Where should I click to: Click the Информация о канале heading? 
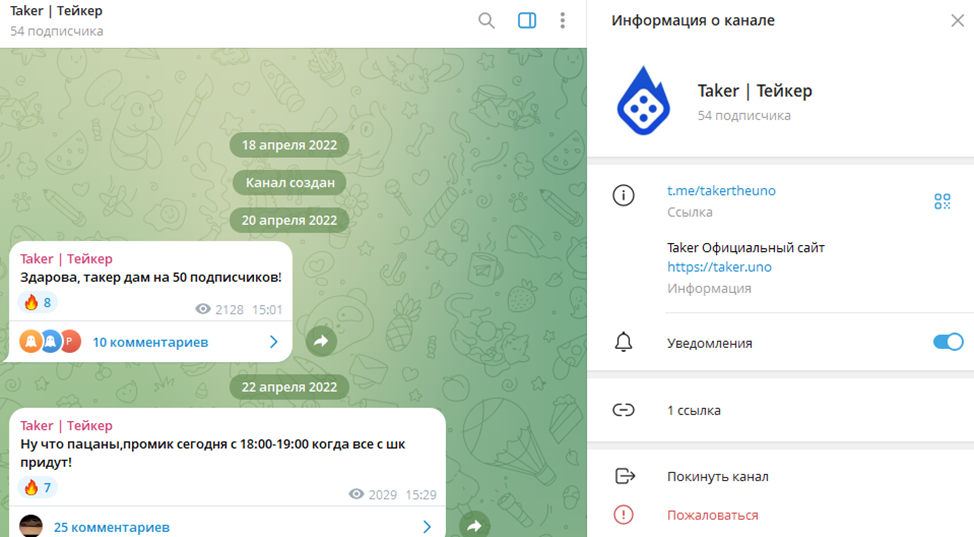coord(693,21)
